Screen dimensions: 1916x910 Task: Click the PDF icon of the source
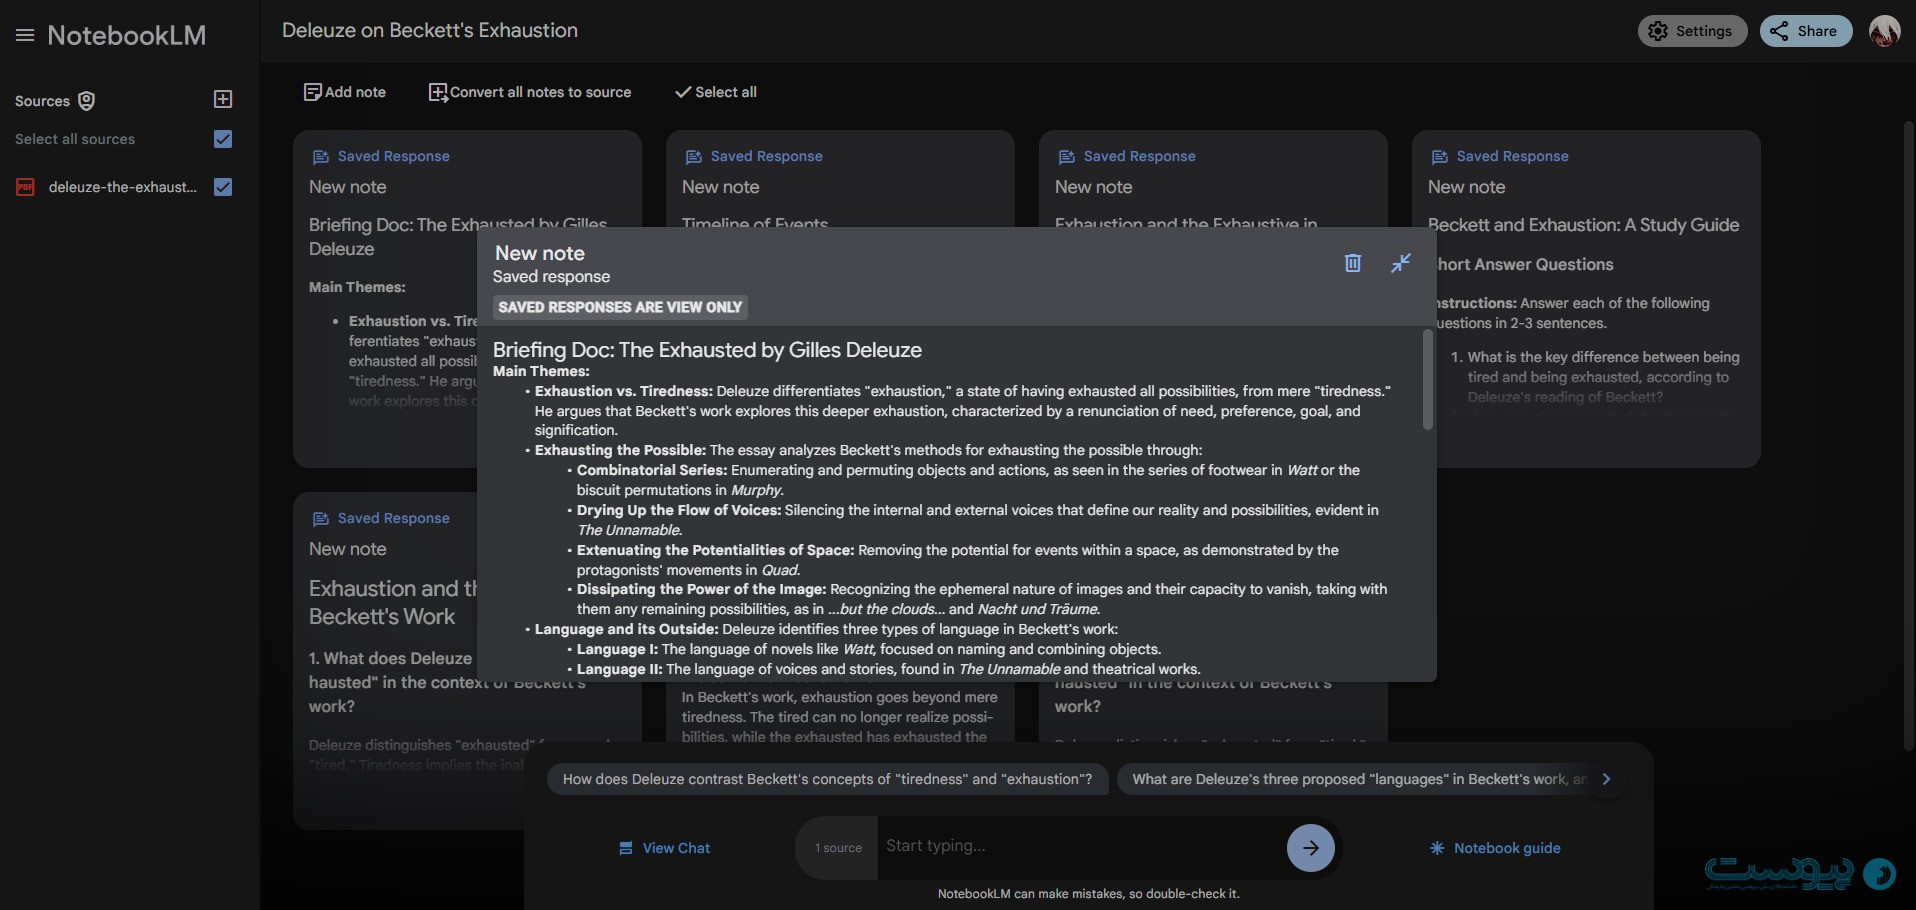25,187
